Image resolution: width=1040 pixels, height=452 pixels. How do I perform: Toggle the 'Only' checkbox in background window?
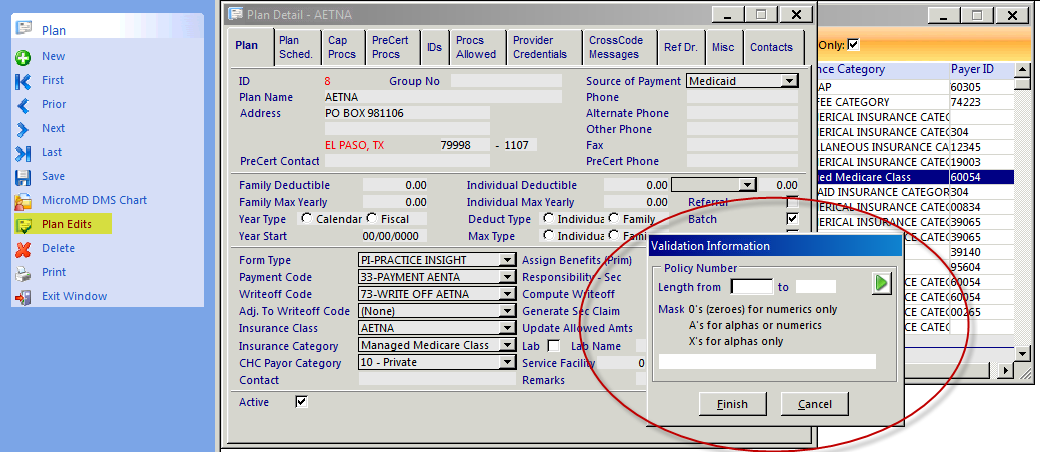click(x=854, y=44)
